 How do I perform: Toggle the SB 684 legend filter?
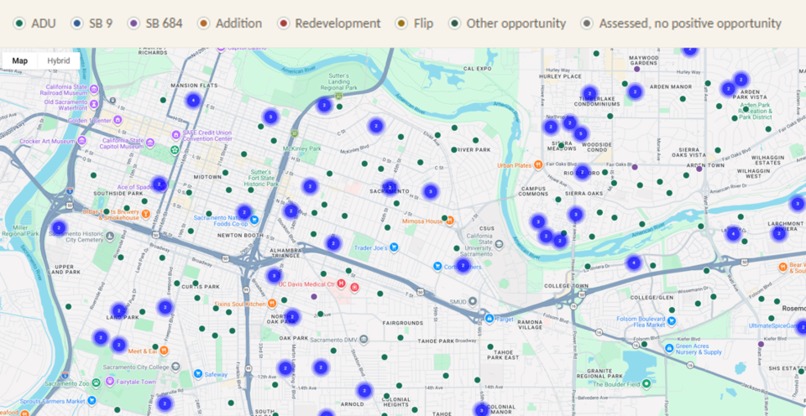click(x=155, y=24)
